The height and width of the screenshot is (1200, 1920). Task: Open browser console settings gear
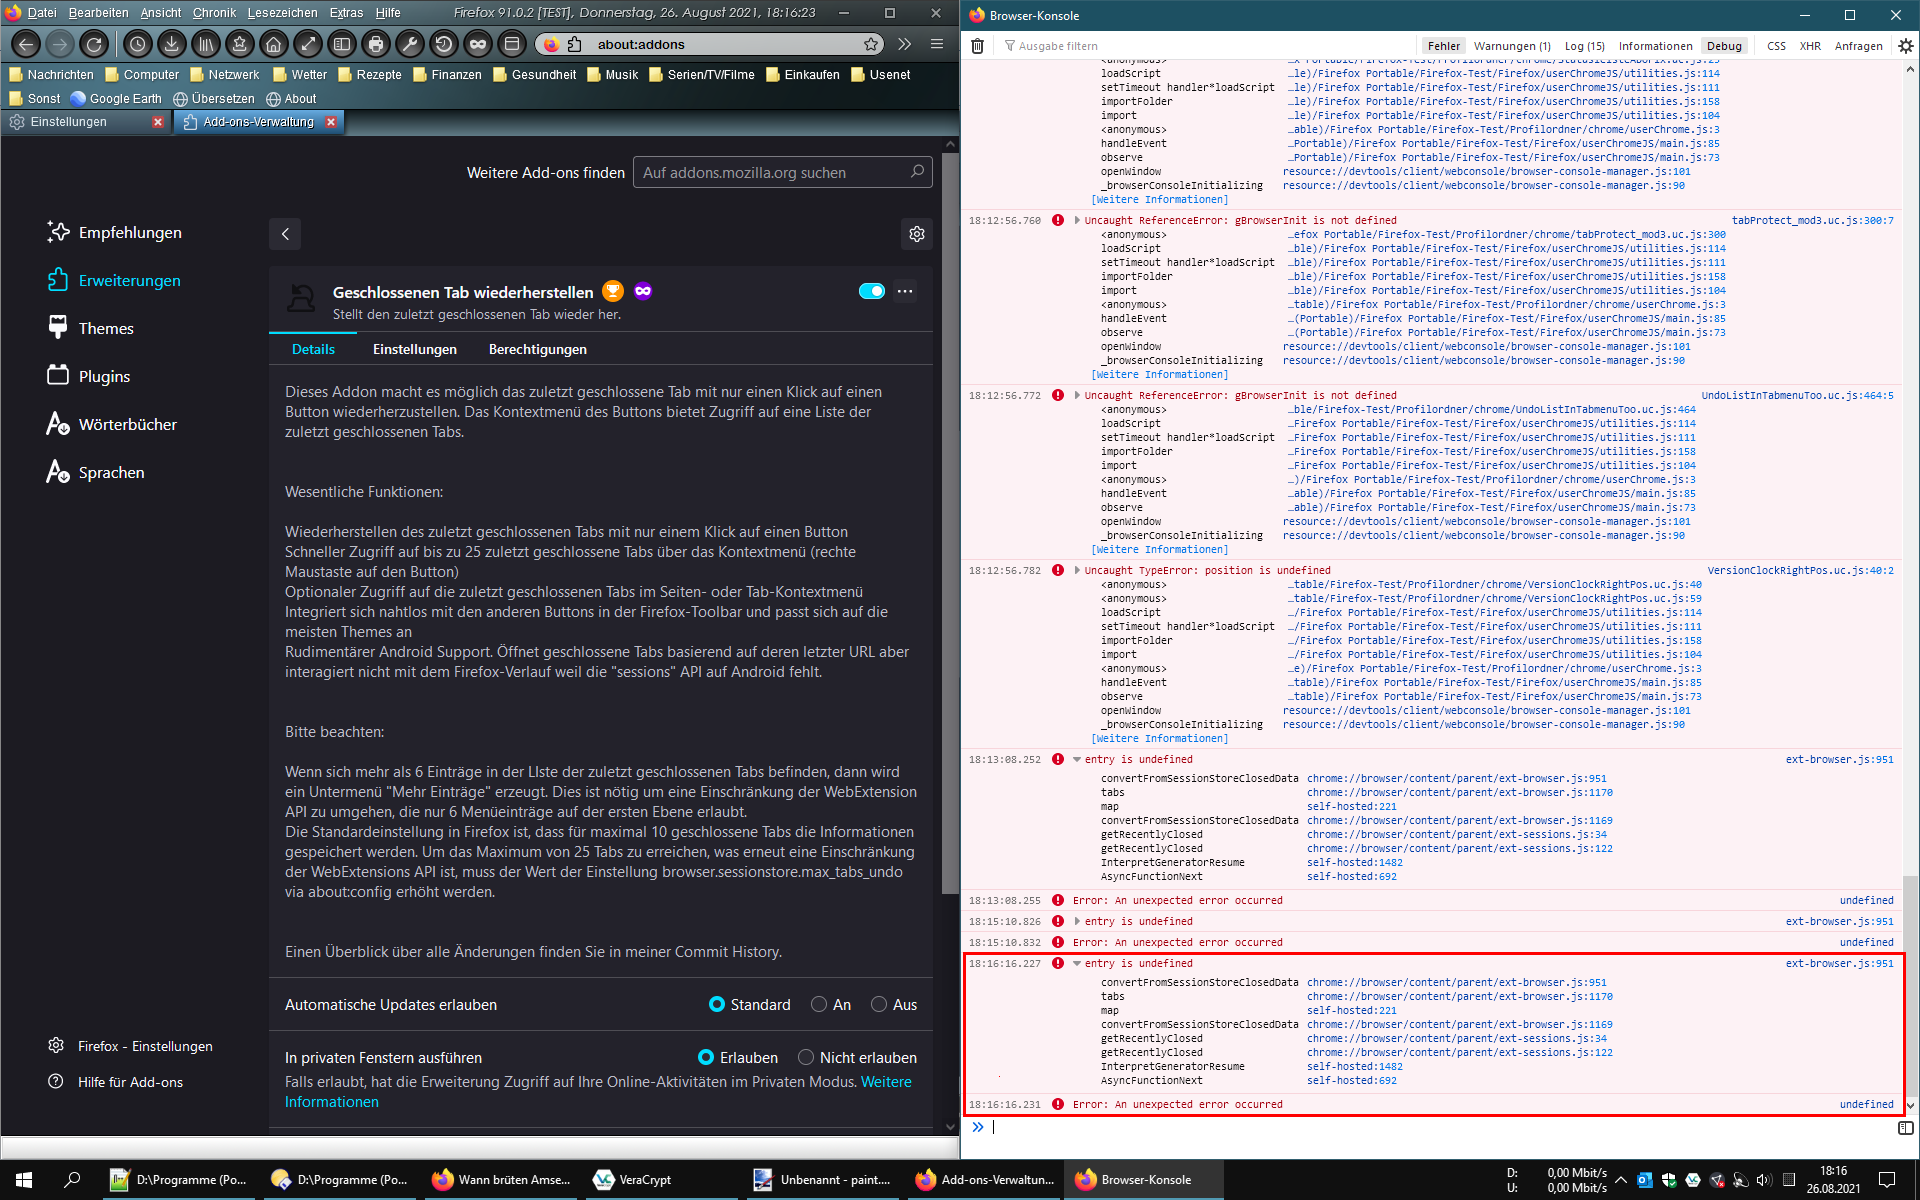coord(1905,46)
